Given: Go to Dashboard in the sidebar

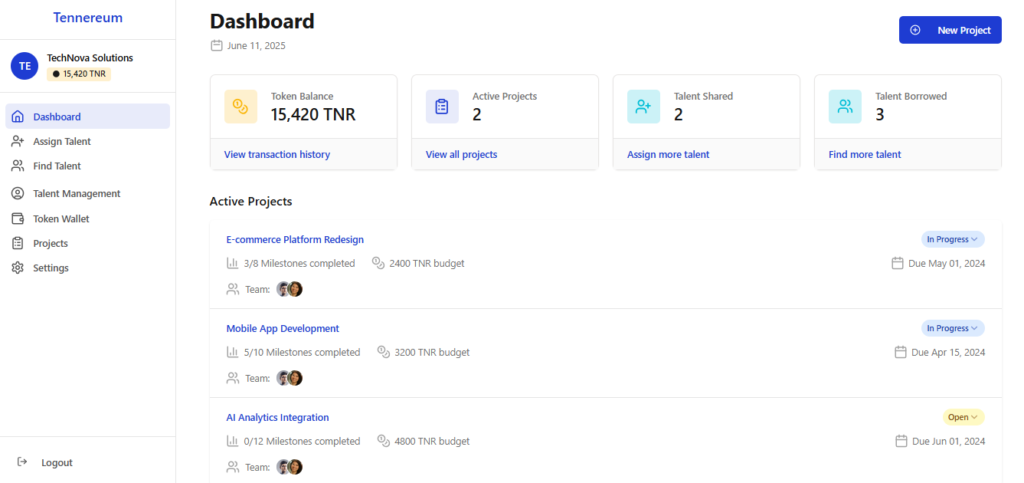Looking at the screenshot, I should pos(88,117).
